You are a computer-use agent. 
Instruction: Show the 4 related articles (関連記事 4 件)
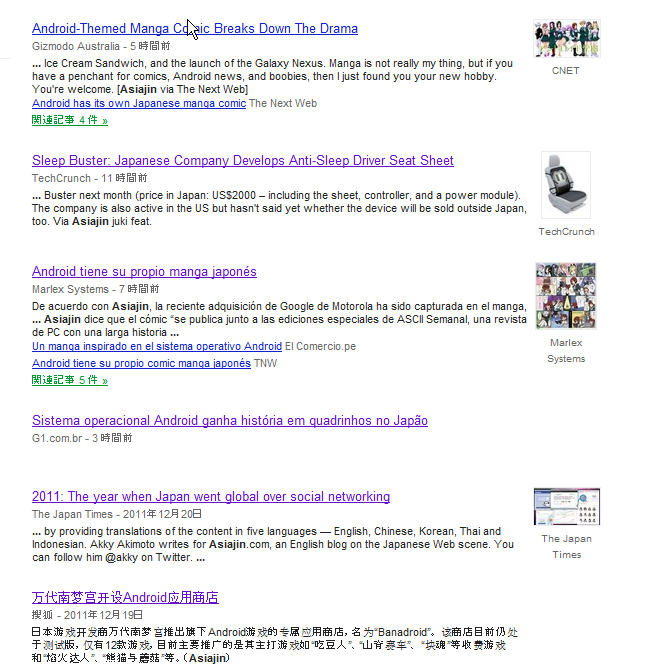[70, 120]
